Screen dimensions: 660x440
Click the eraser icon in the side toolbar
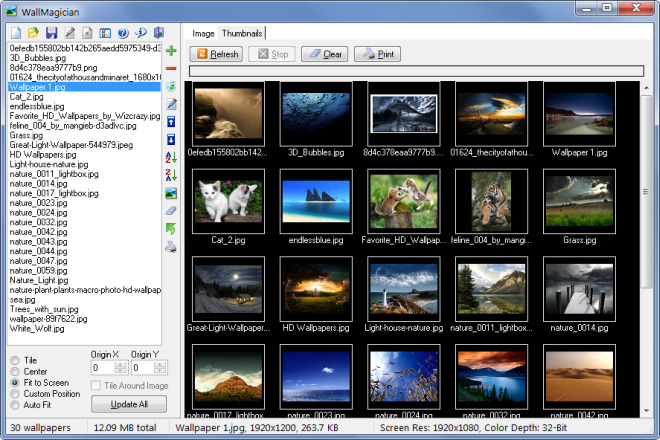(x=171, y=211)
